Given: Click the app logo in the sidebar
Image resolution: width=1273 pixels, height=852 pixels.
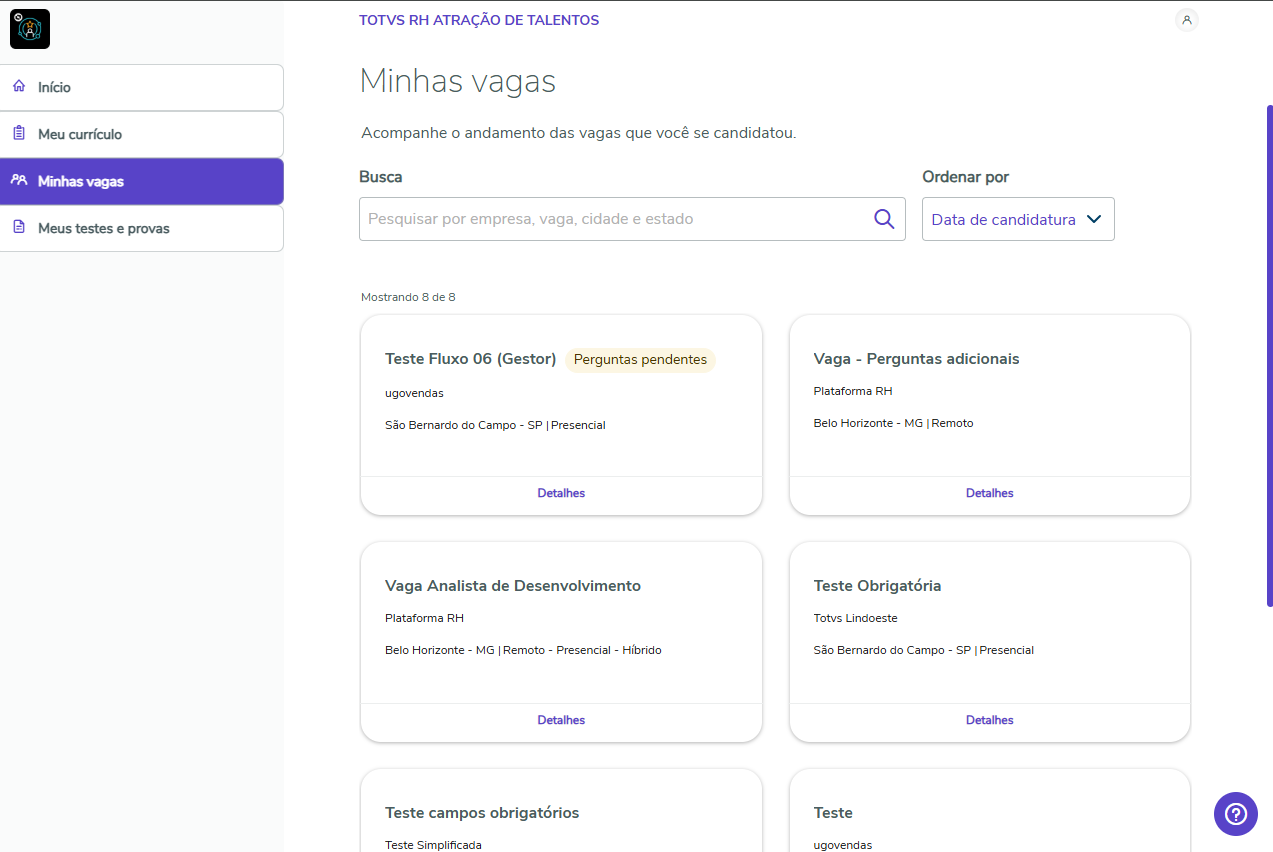Looking at the screenshot, I should pos(30,29).
